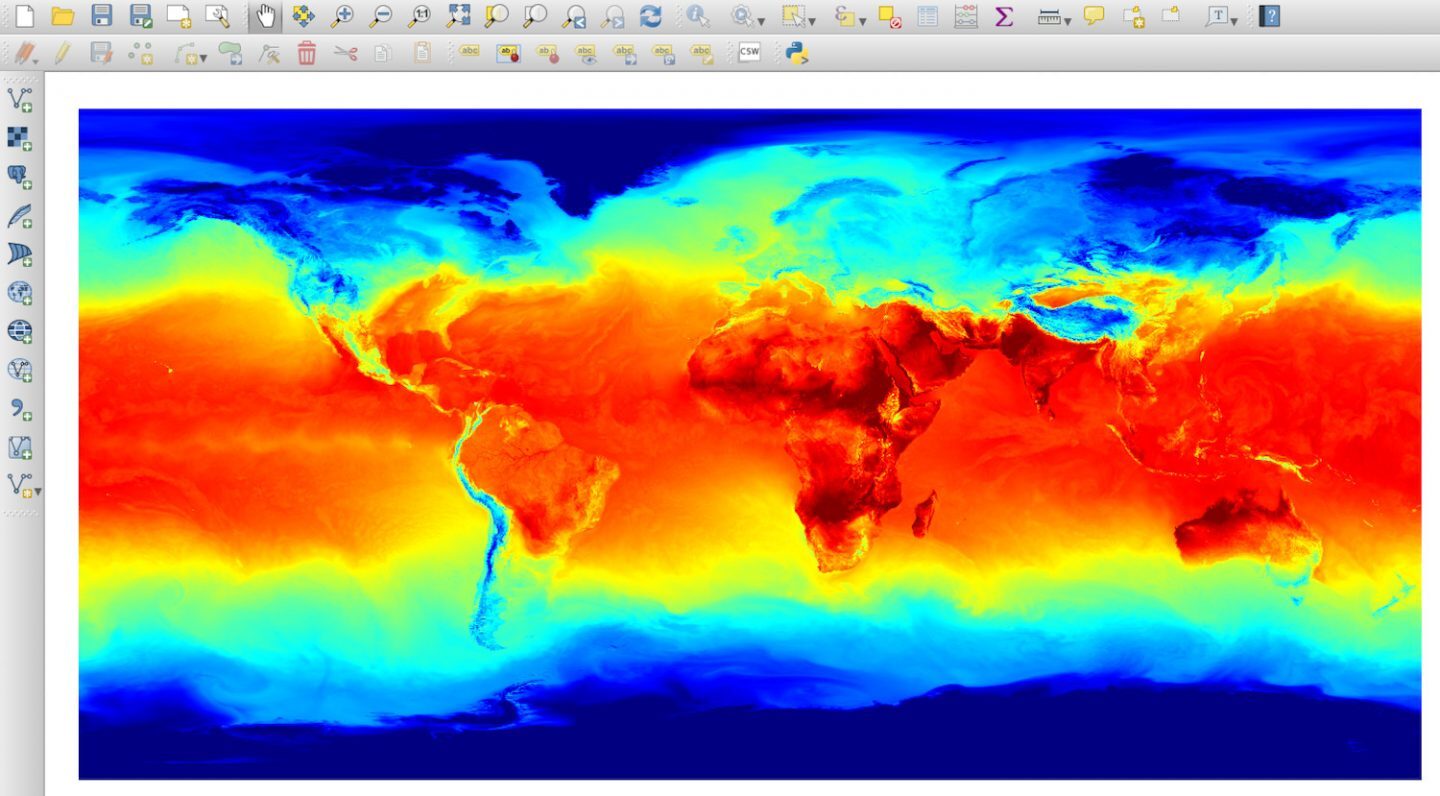This screenshot has height=796, width=1440.
Task: Pan map to selection
Action: [x=303, y=16]
